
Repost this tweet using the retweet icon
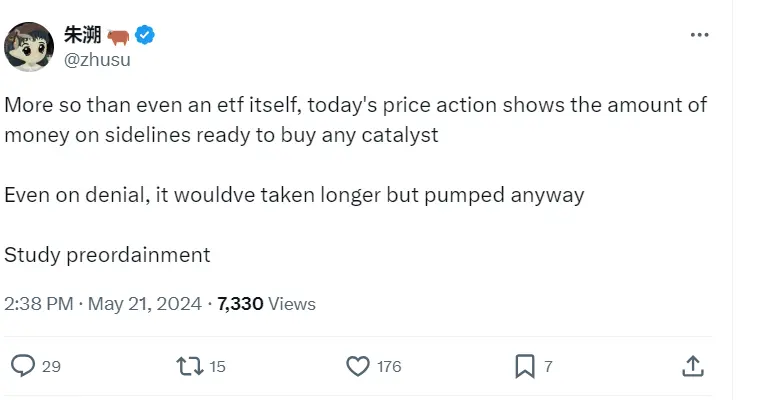coord(189,366)
